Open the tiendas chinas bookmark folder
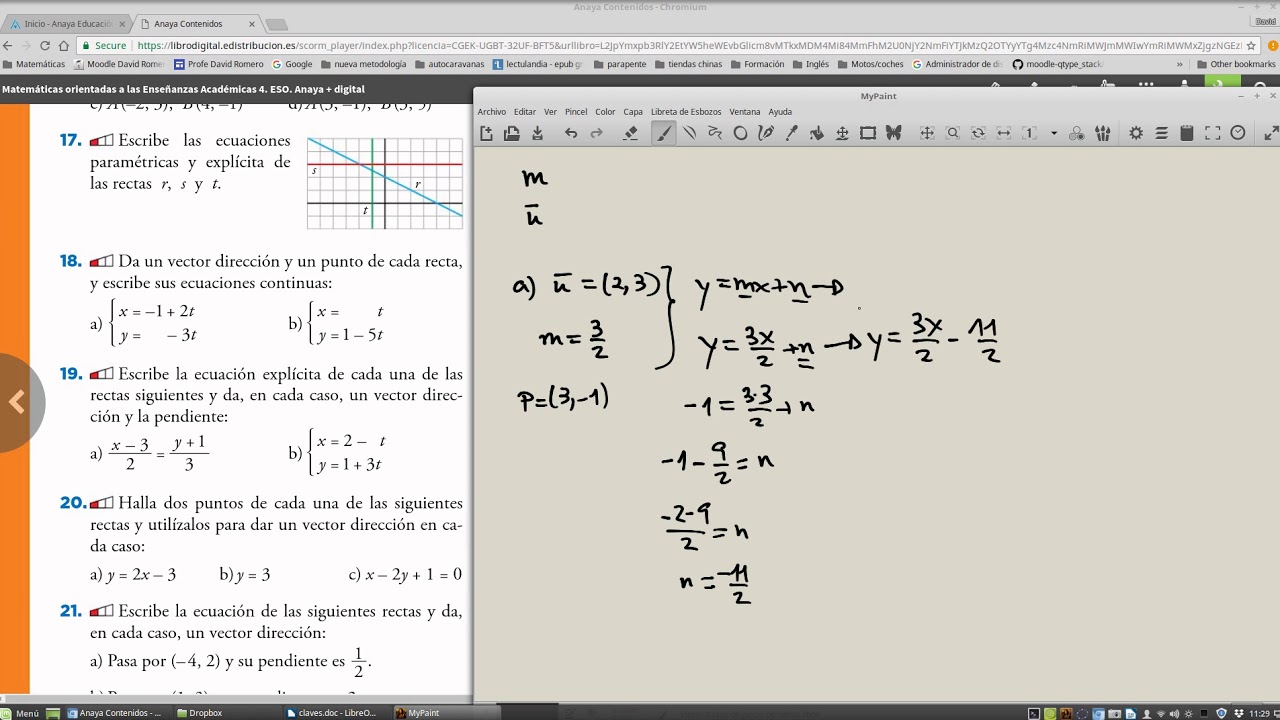This screenshot has height=720, width=1280. pos(689,64)
